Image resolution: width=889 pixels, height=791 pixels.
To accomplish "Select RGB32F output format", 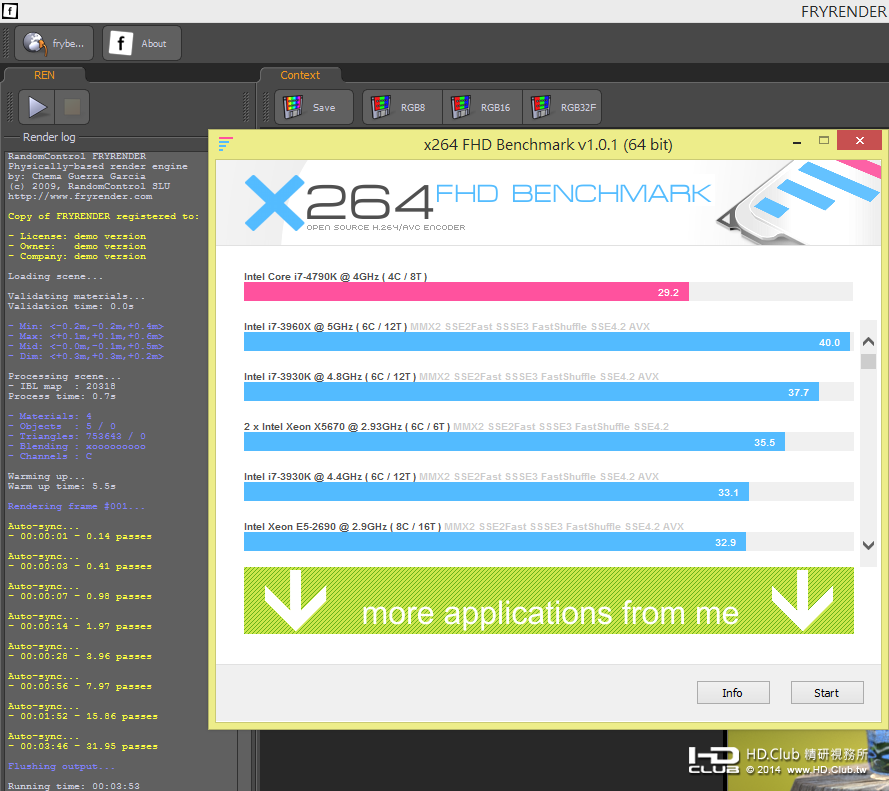I will 562,107.
